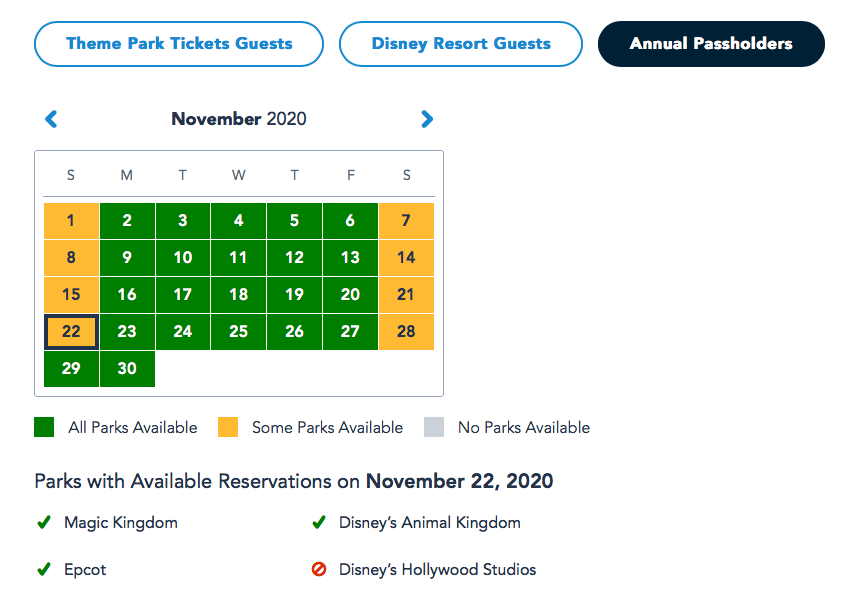Go to previous month with left arrow

(52, 119)
